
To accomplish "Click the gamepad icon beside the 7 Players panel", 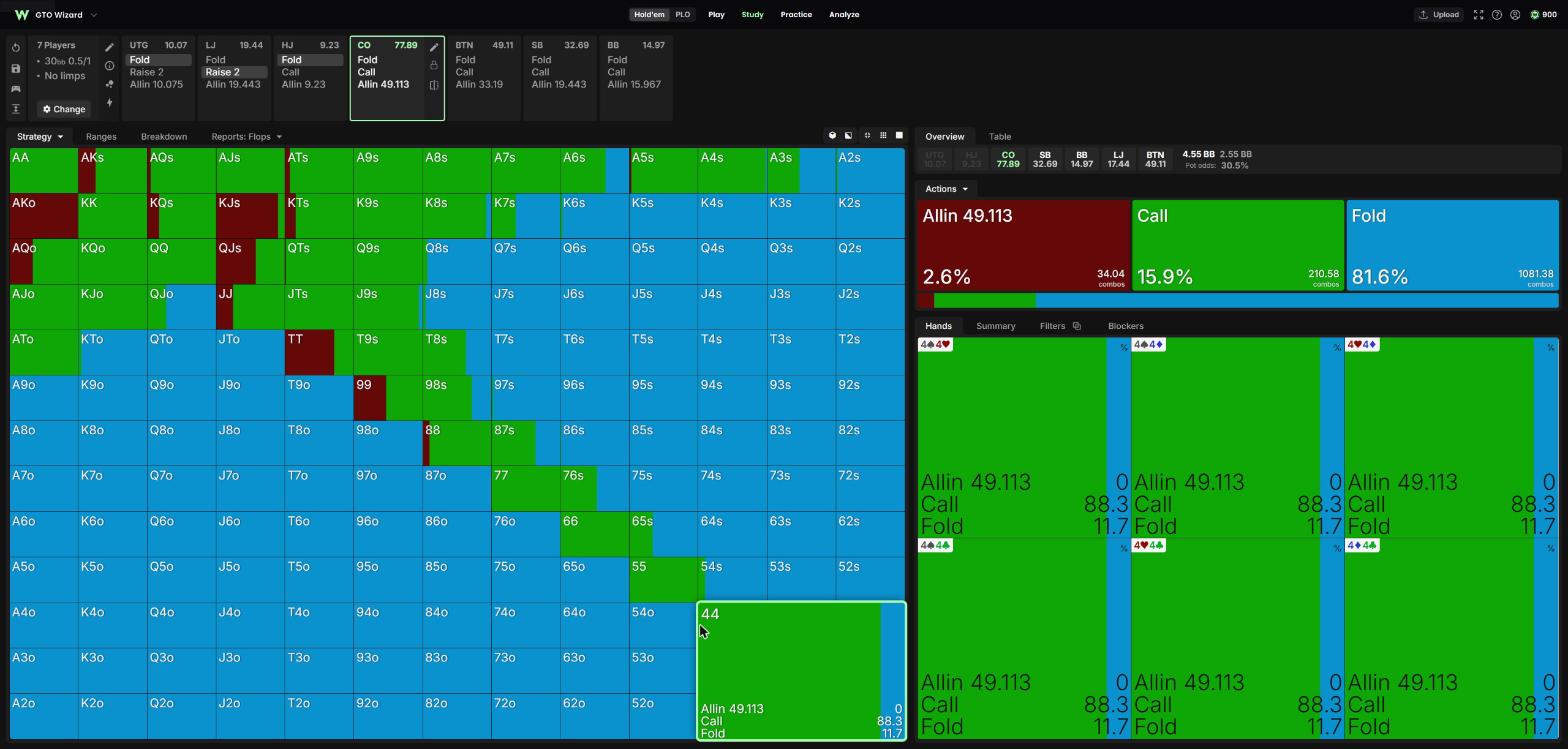I will (16, 88).
